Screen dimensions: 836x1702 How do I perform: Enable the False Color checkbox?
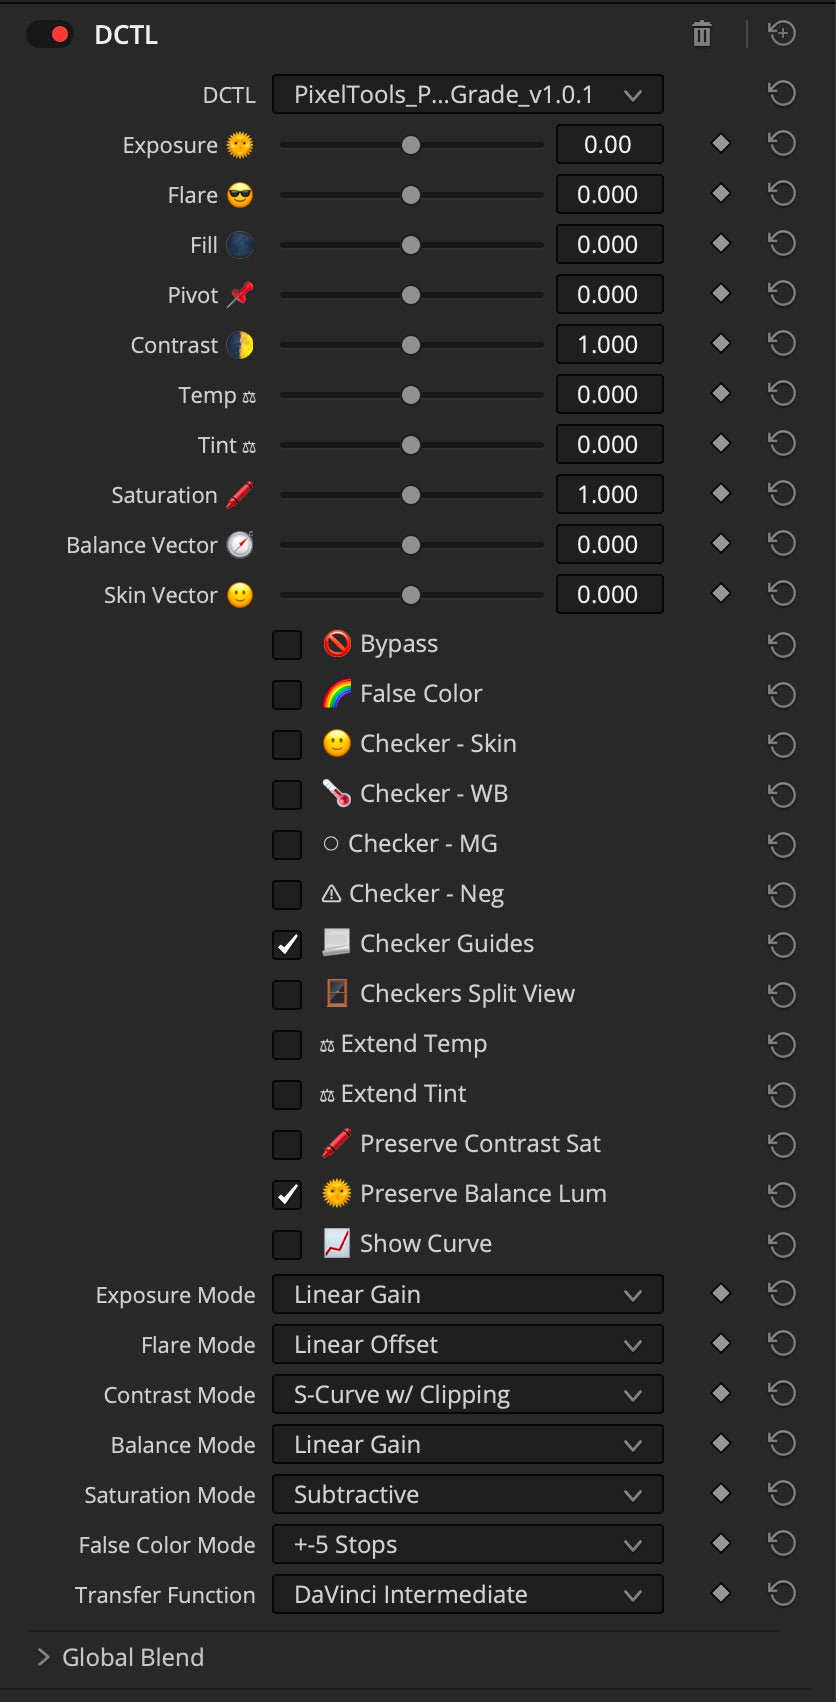[287, 694]
